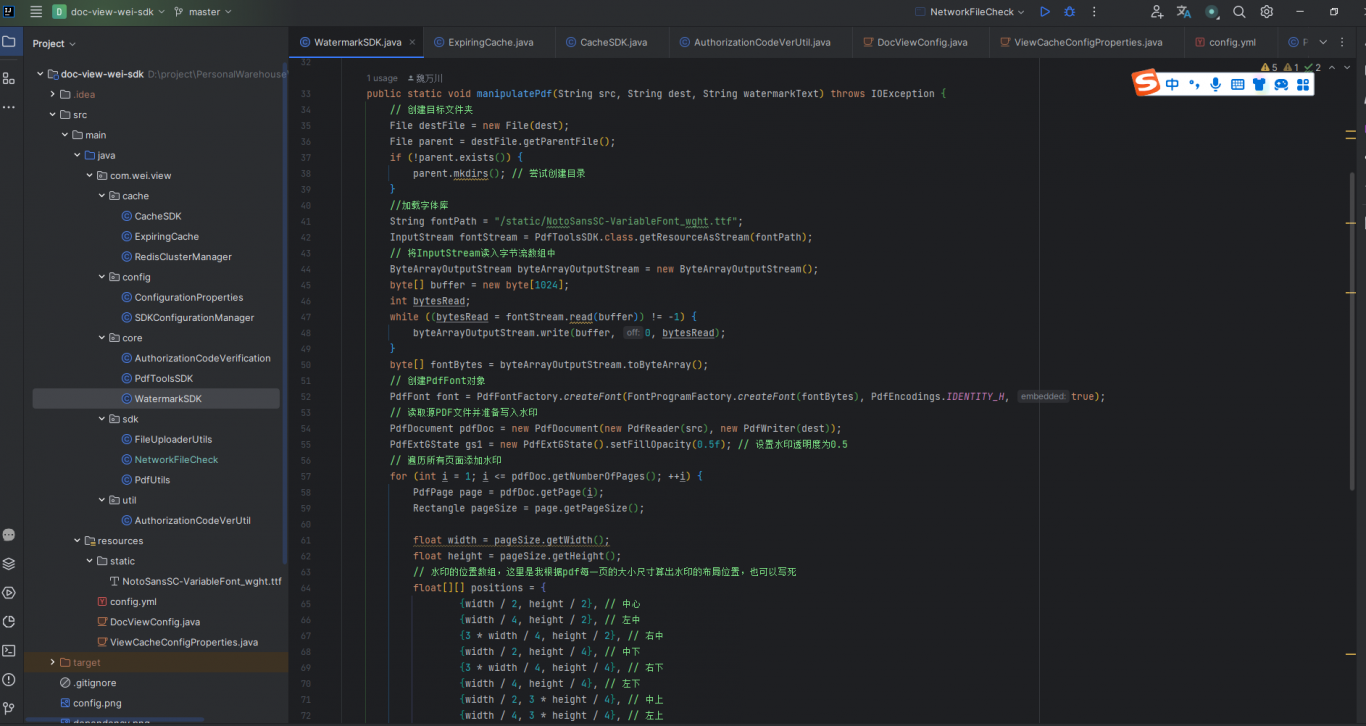Collapse the config package

click(x=102, y=277)
